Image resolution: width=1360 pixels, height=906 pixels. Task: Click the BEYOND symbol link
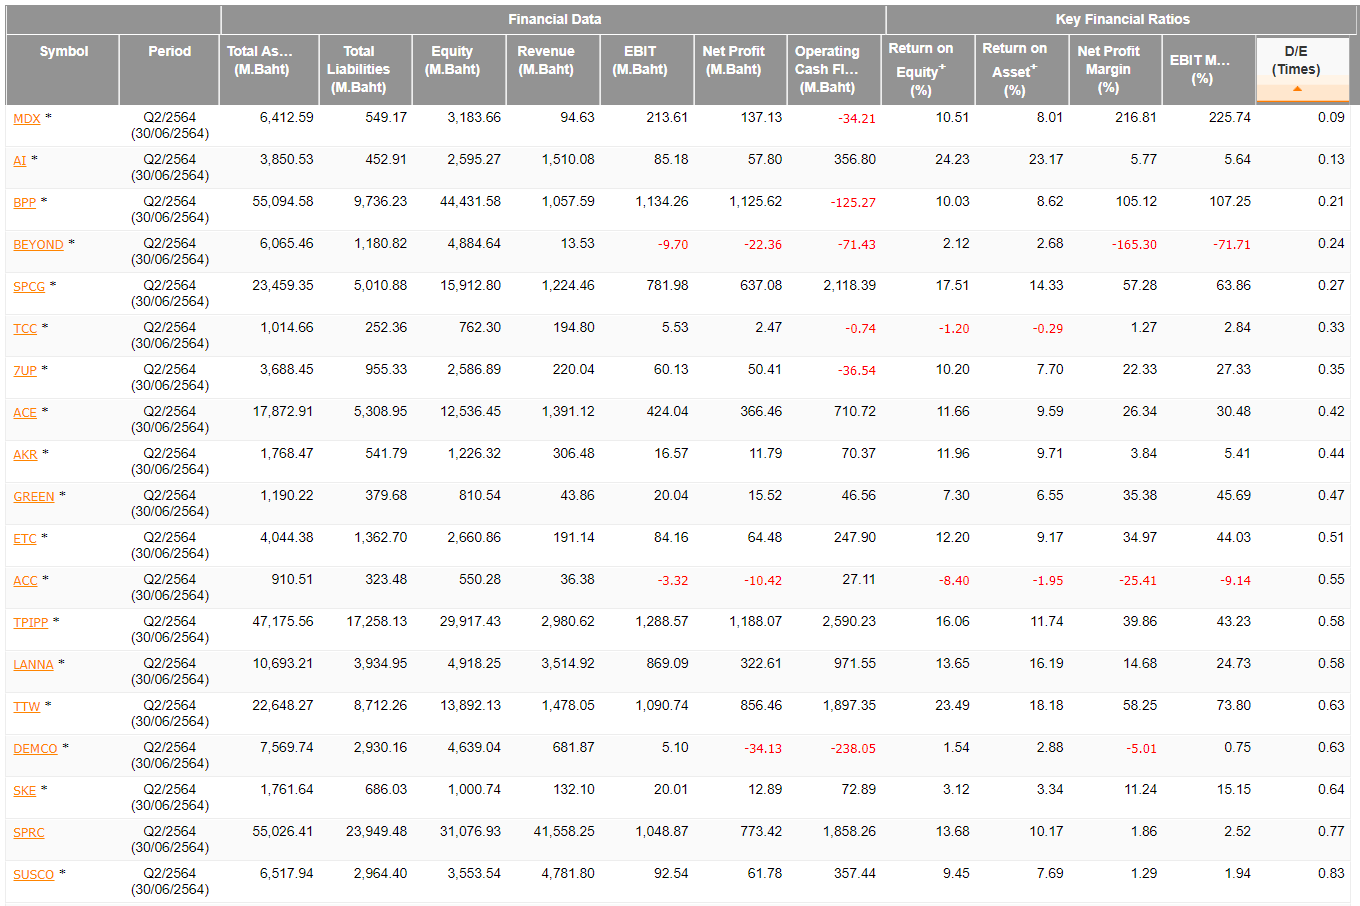tap(38, 245)
